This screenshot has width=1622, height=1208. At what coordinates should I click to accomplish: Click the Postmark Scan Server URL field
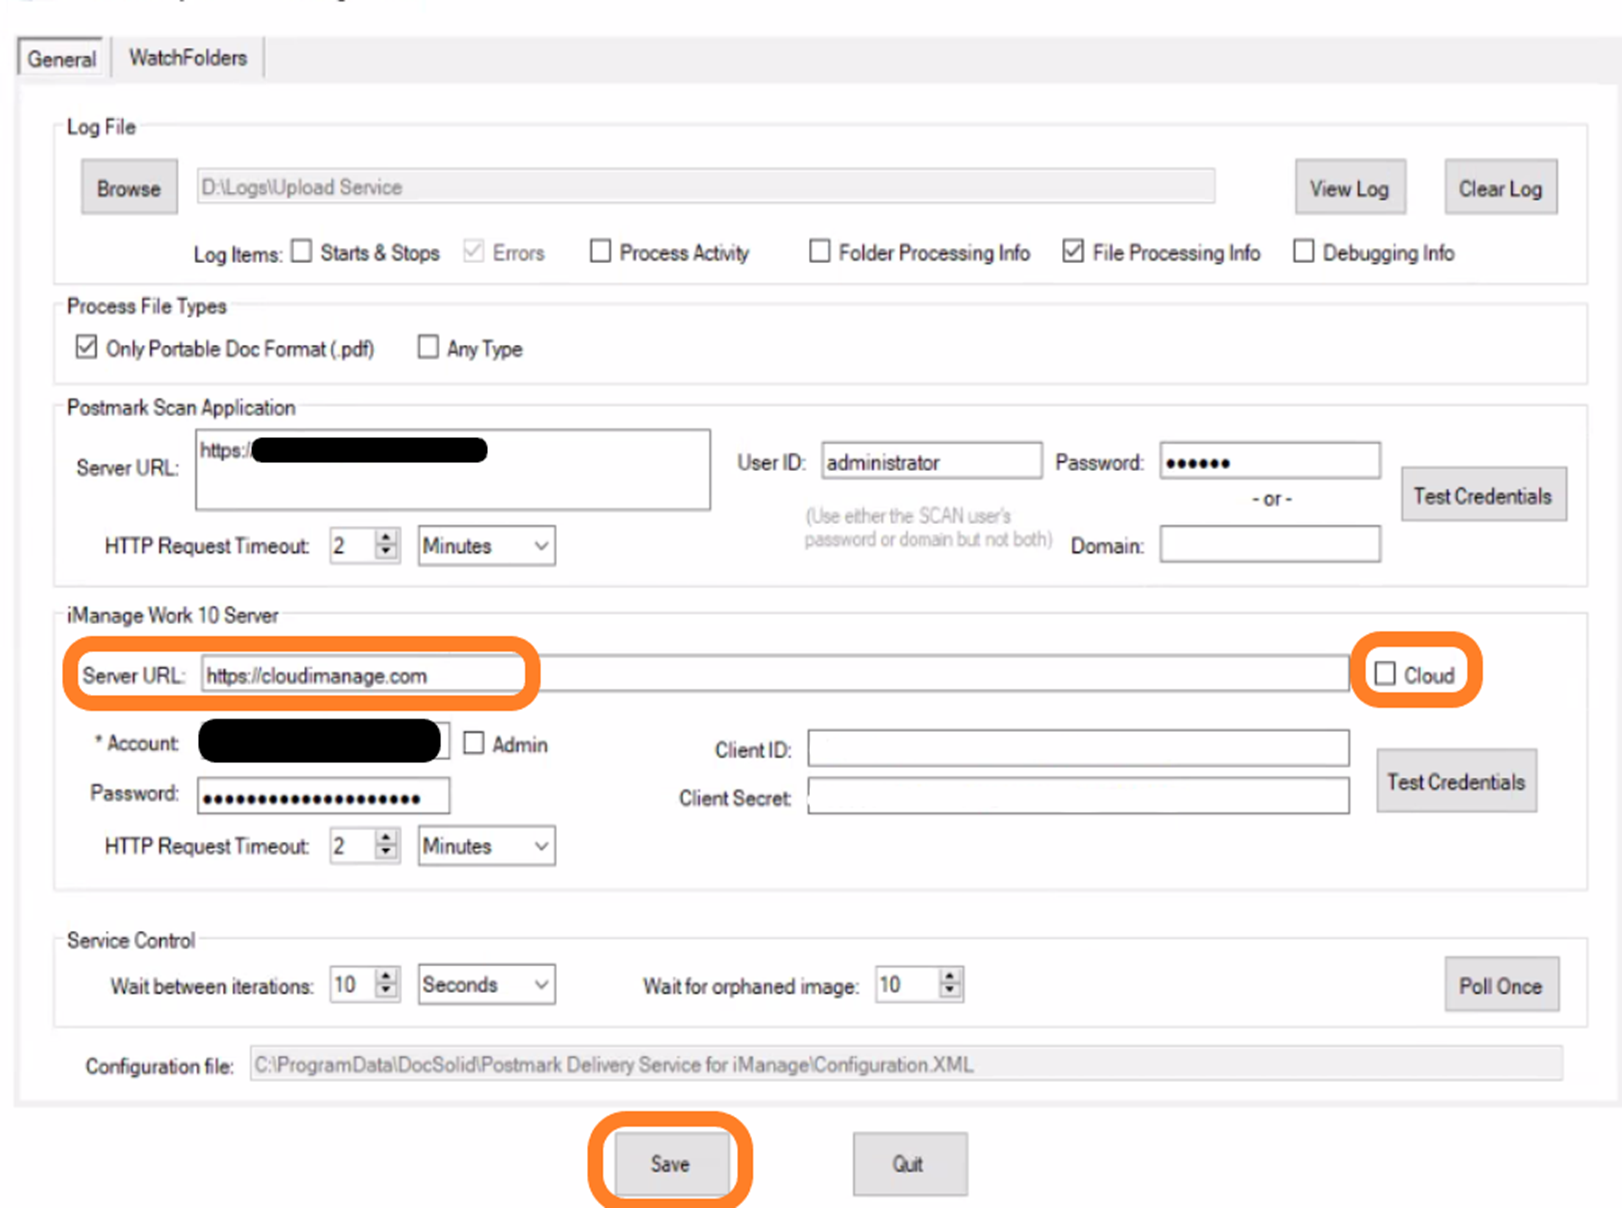coord(453,469)
